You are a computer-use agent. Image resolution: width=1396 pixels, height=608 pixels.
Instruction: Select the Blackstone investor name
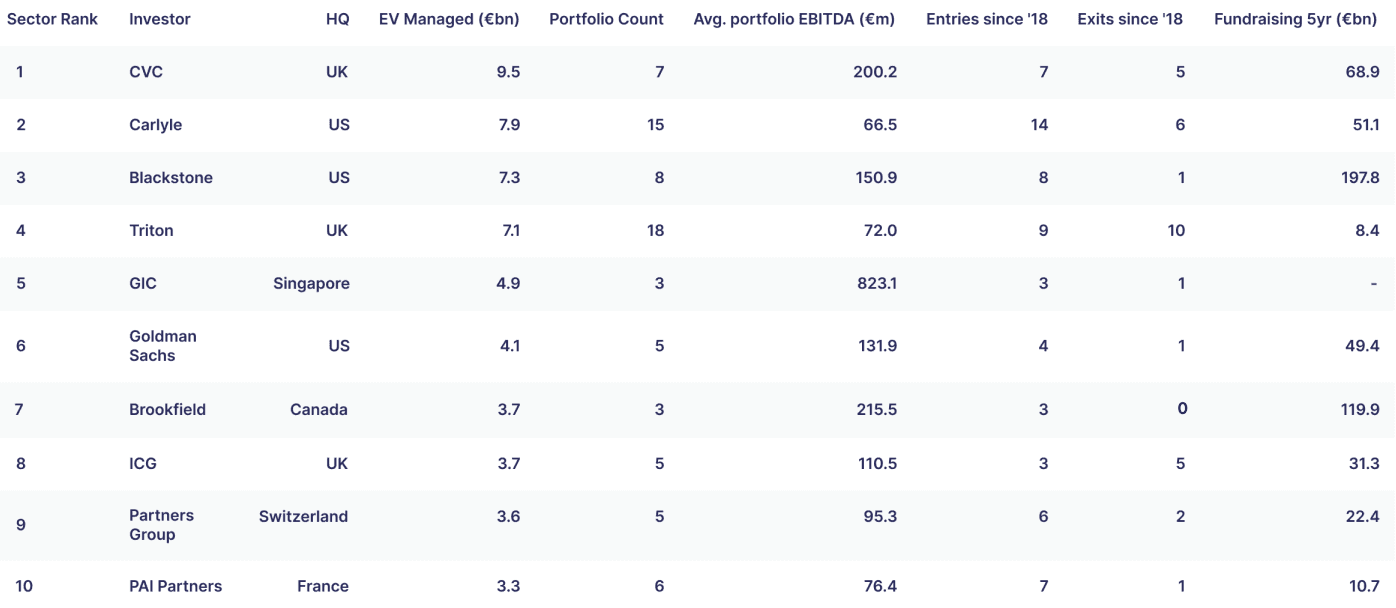[171, 178]
